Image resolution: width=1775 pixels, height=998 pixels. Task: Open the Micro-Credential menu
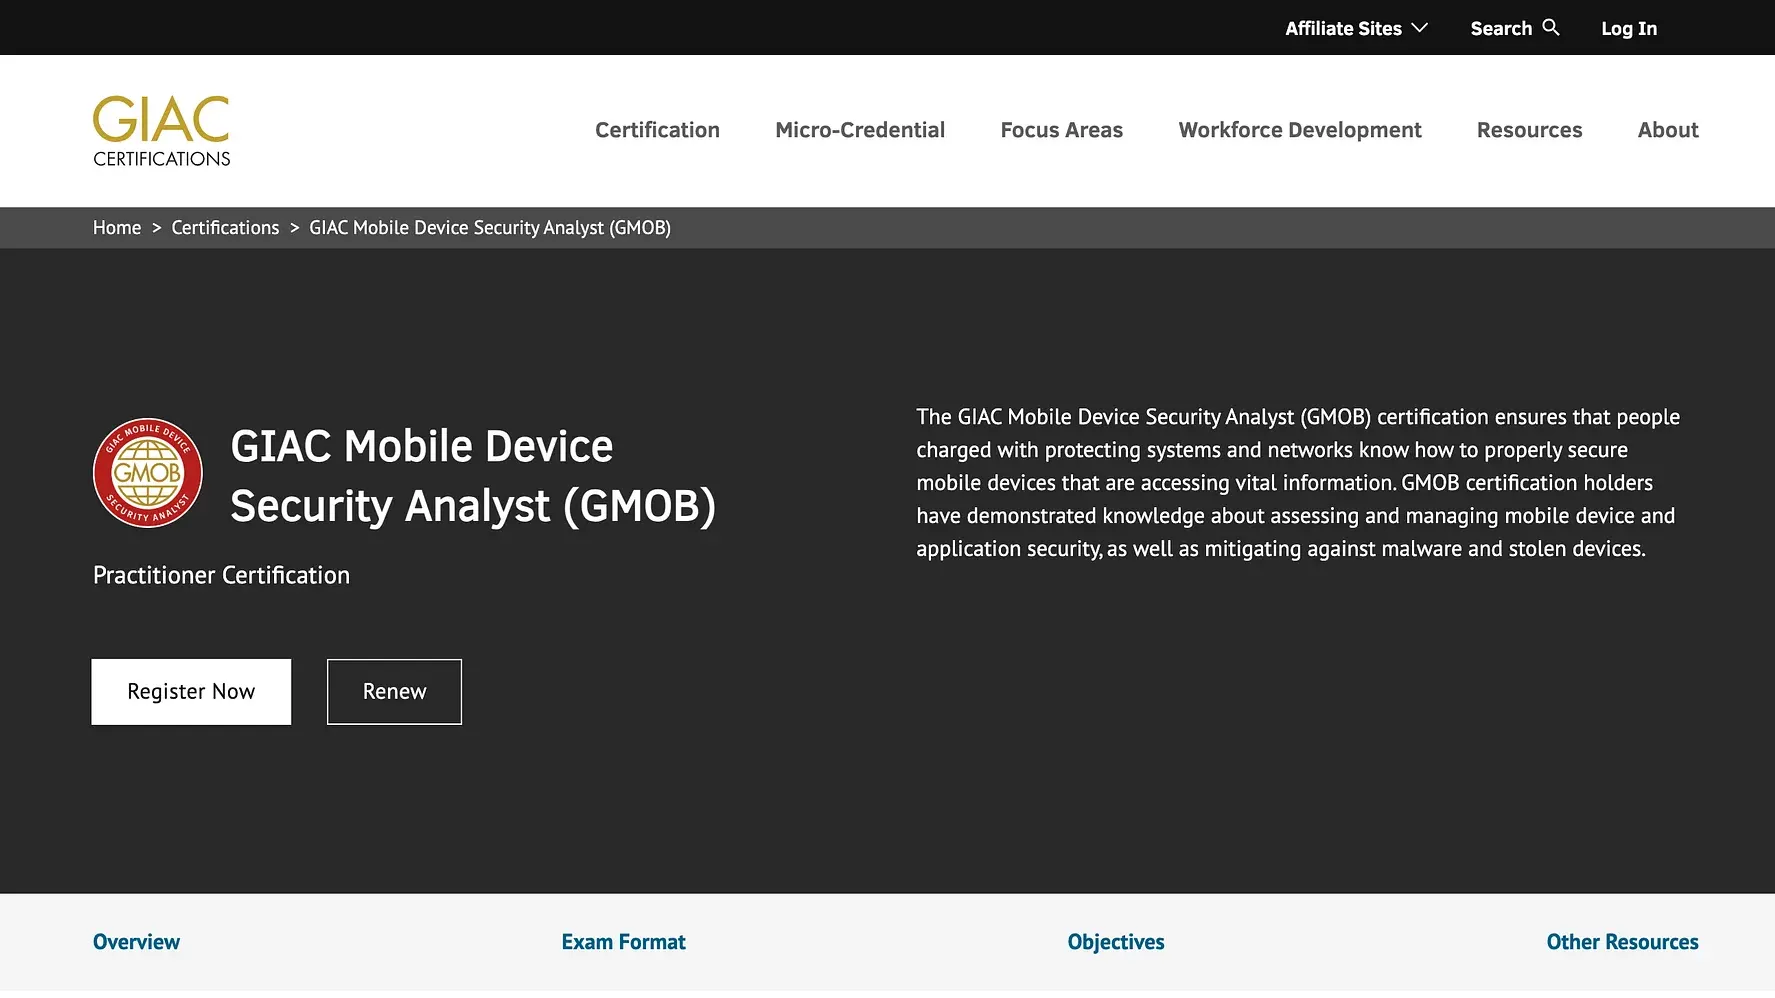[860, 130]
